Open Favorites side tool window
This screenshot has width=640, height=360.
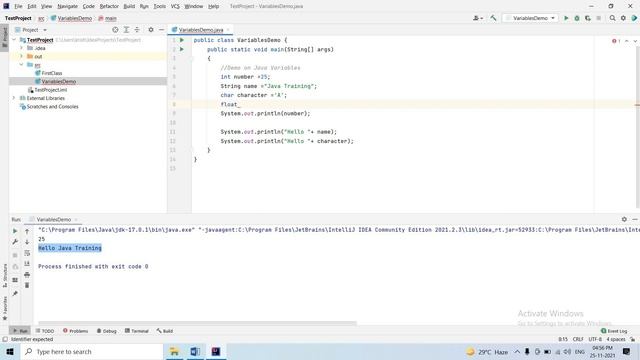tap(5, 308)
